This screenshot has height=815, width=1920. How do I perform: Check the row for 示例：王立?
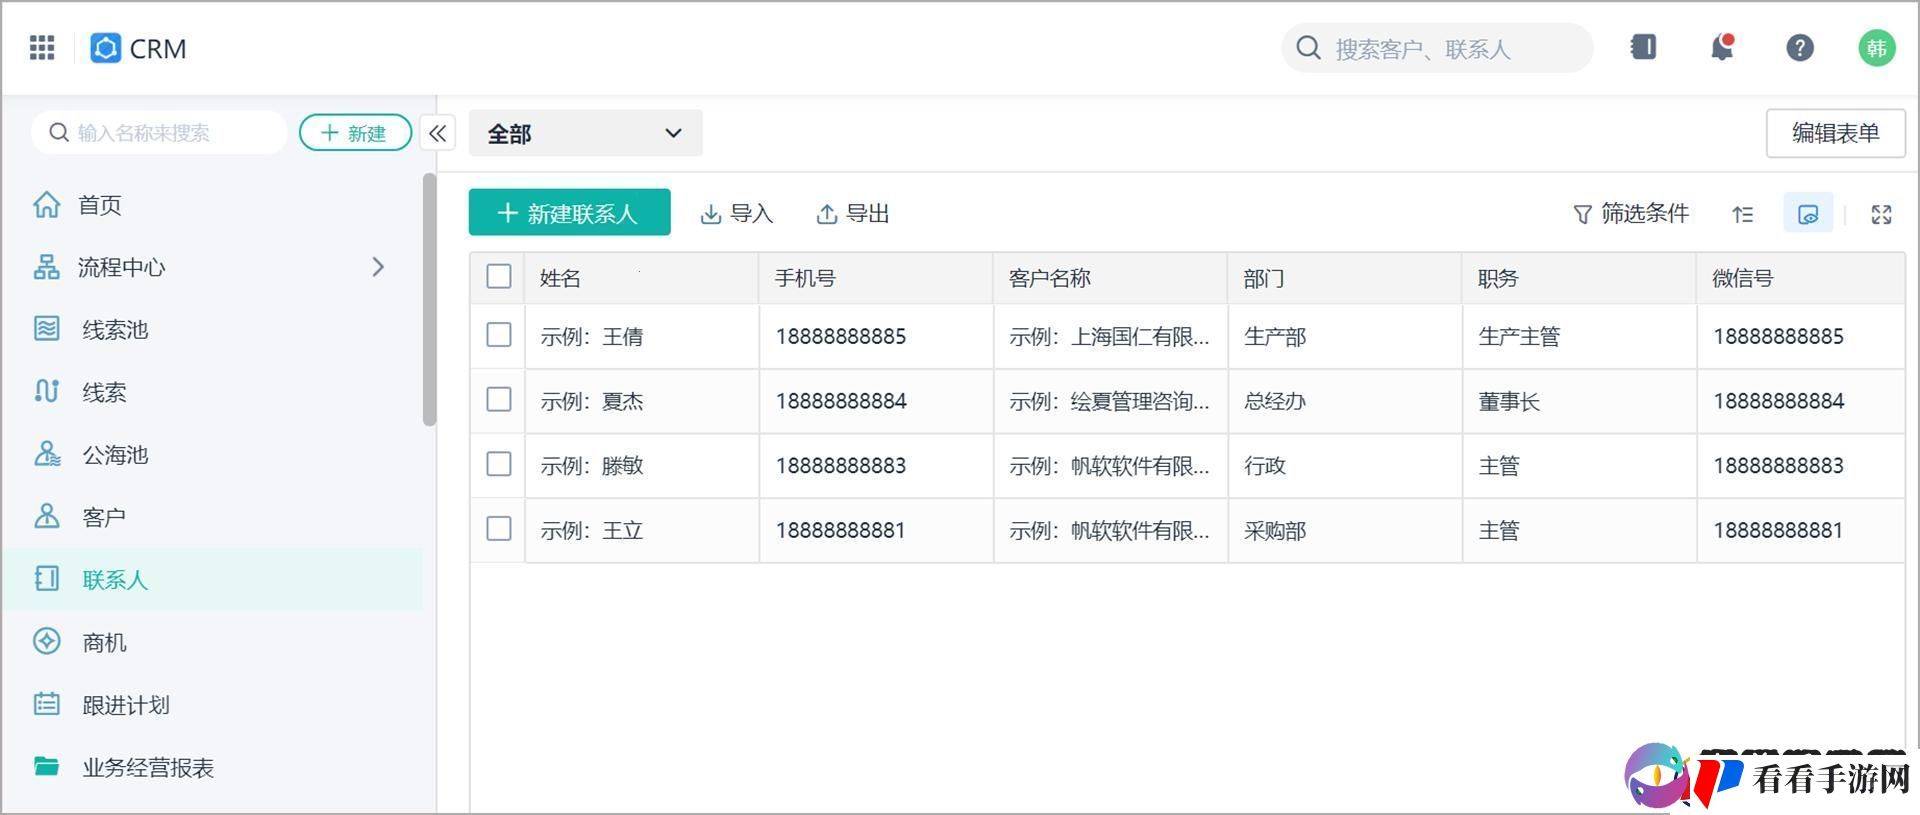coord(498,529)
